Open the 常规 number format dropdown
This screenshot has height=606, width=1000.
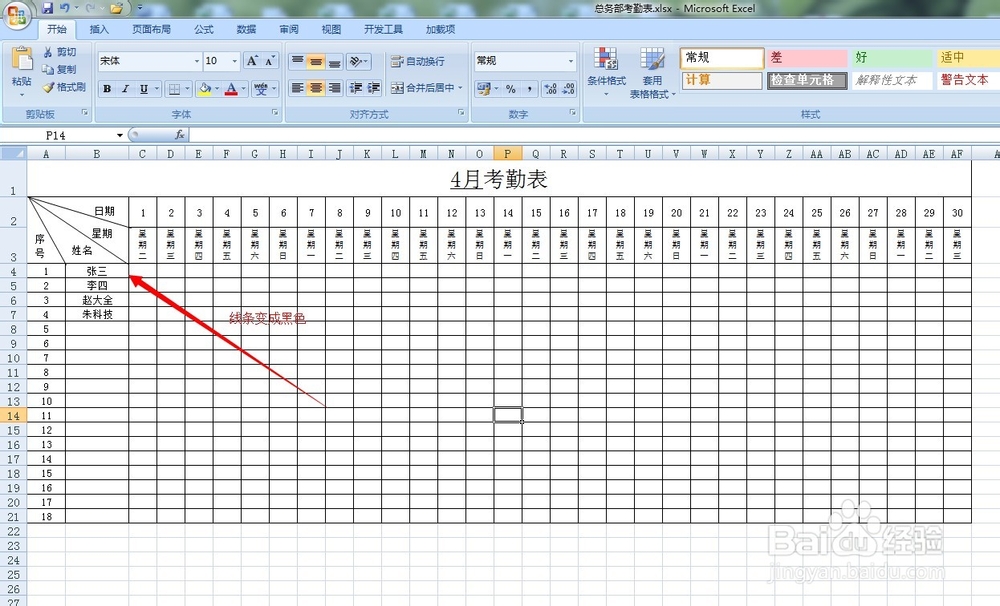[x=571, y=61]
